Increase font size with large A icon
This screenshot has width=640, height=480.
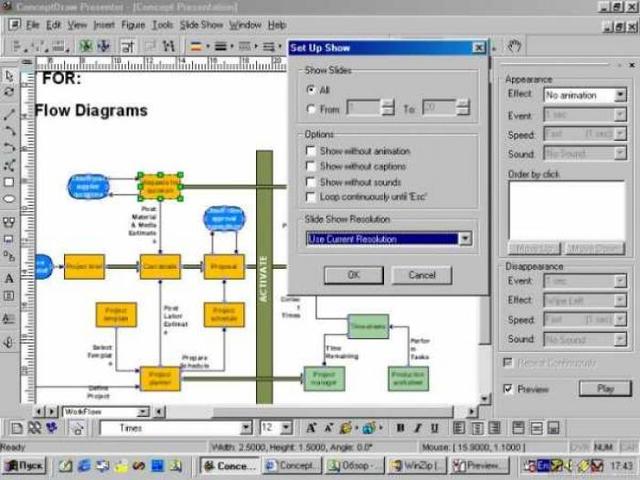click(x=311, y=428)
